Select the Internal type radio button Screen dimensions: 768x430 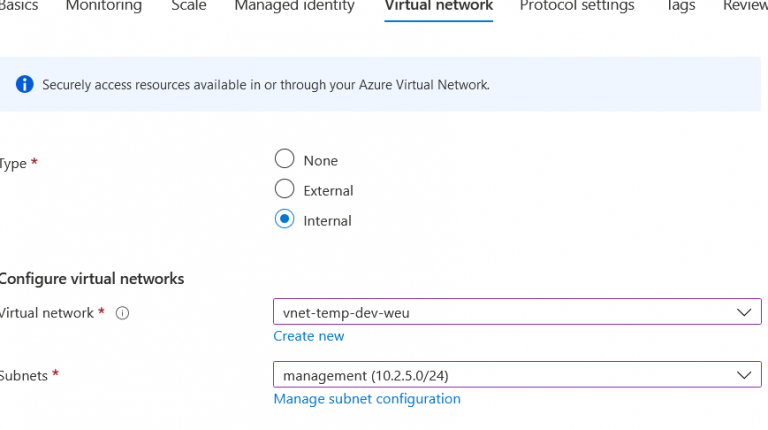pos(284,220)
